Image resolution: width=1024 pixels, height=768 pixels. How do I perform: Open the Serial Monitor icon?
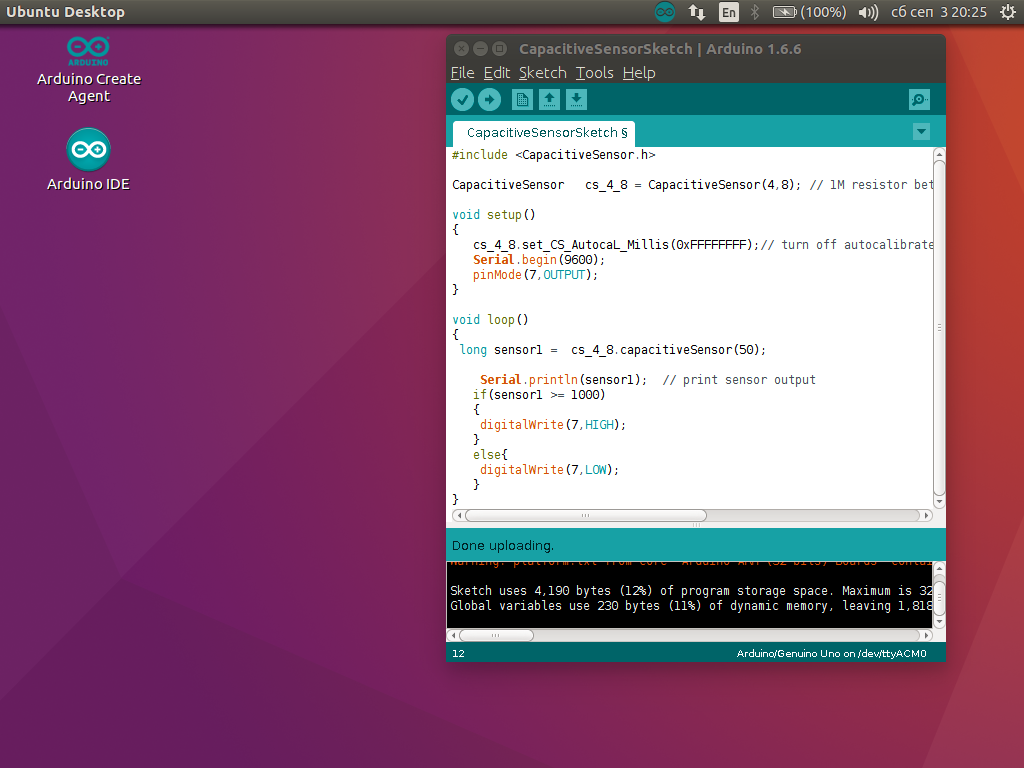click(x=918, y=99)
